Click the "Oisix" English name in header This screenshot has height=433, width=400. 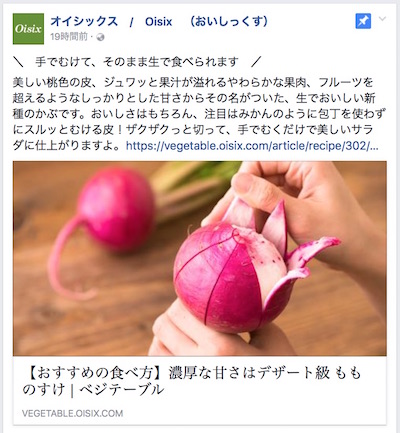coord(159,22)
